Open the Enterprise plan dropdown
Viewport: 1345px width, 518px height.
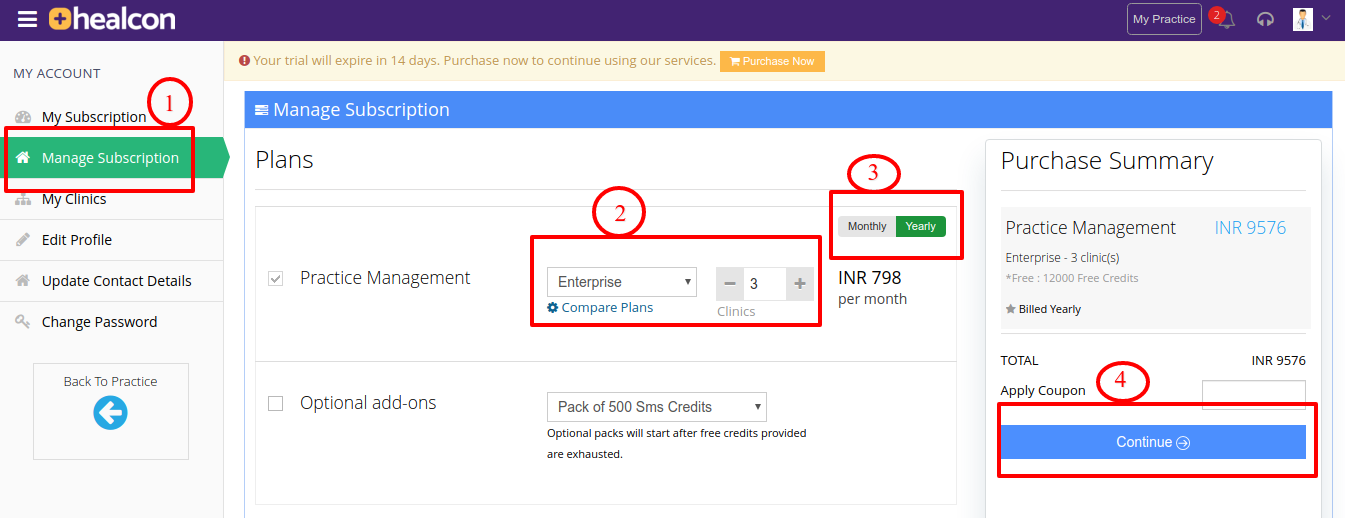[x=622, y=282]
